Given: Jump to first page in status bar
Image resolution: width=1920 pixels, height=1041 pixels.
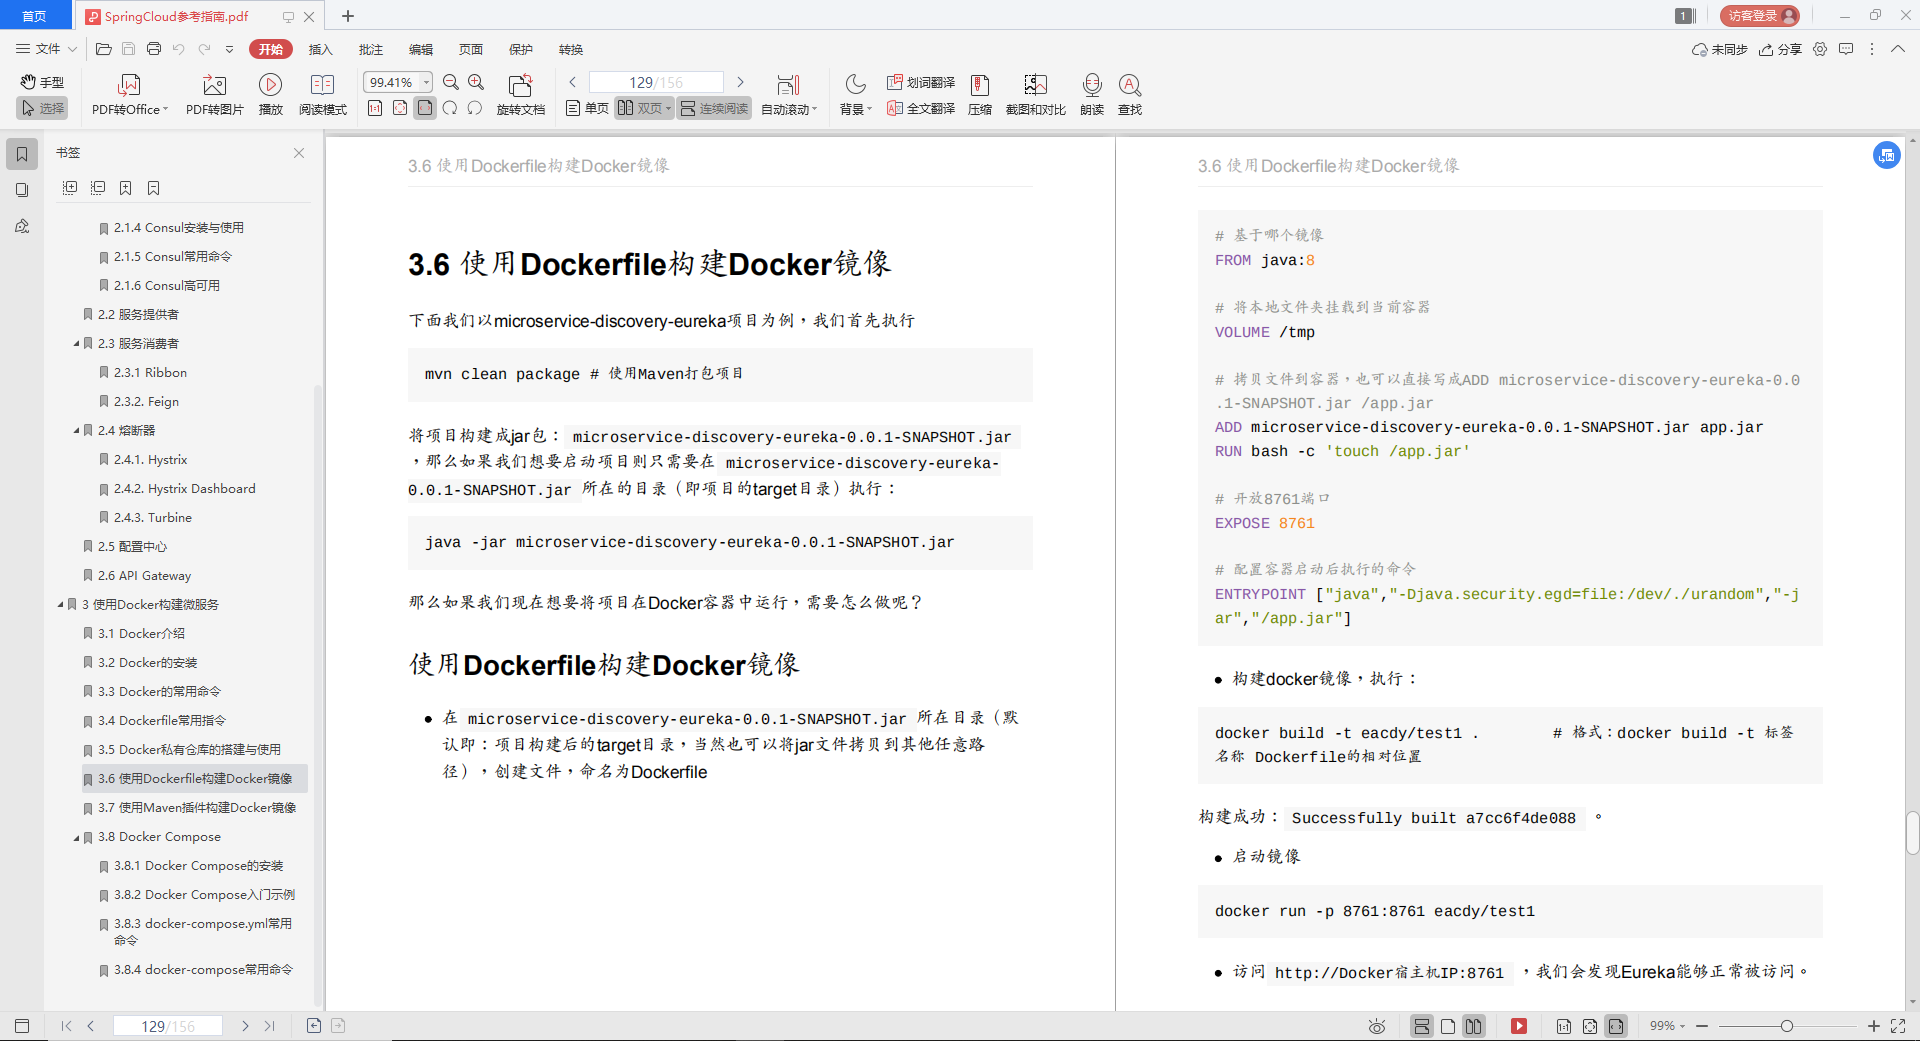Looking at the screenshot, I should click(x=66, y=1026).
